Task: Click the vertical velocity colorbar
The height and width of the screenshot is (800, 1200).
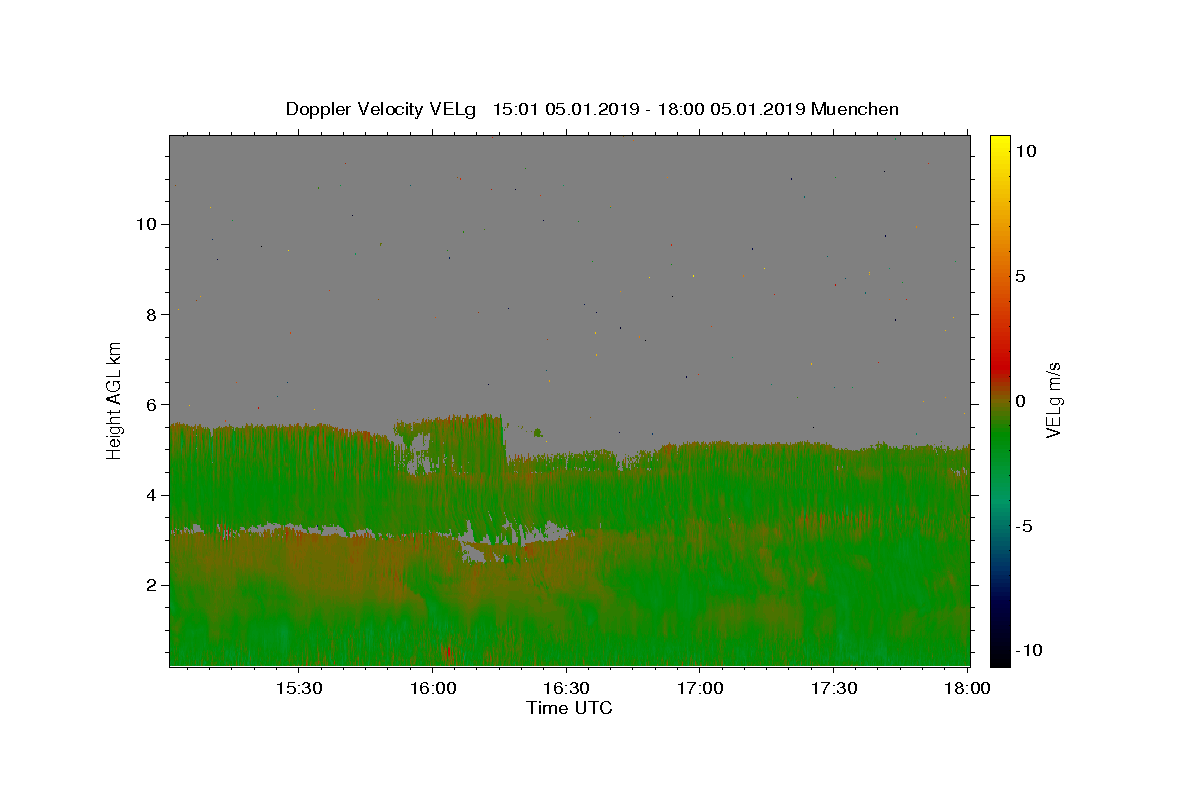Action: click(x=1000, y=400)
